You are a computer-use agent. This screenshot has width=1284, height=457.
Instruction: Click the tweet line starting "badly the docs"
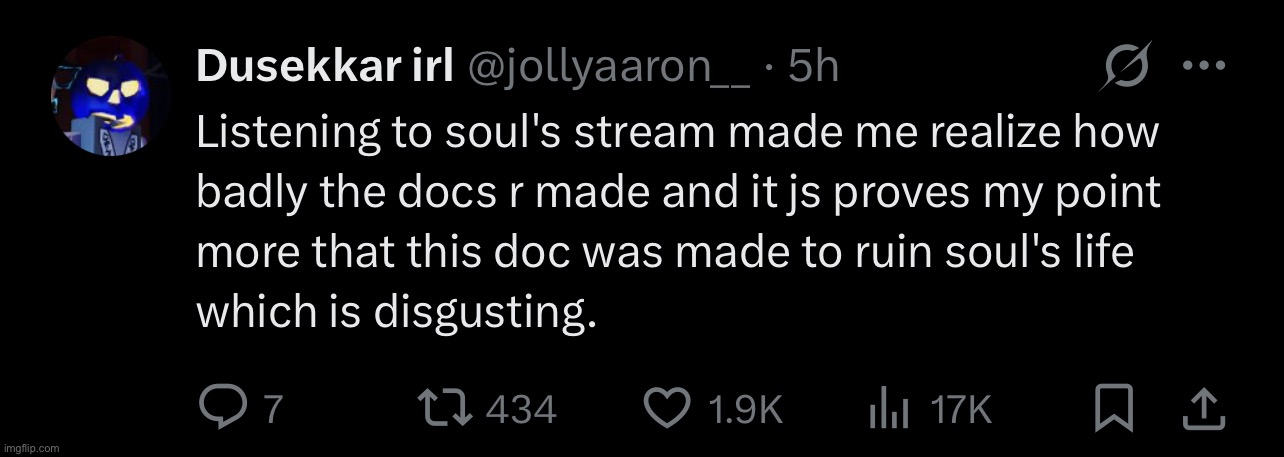click(x=678, y=193)
